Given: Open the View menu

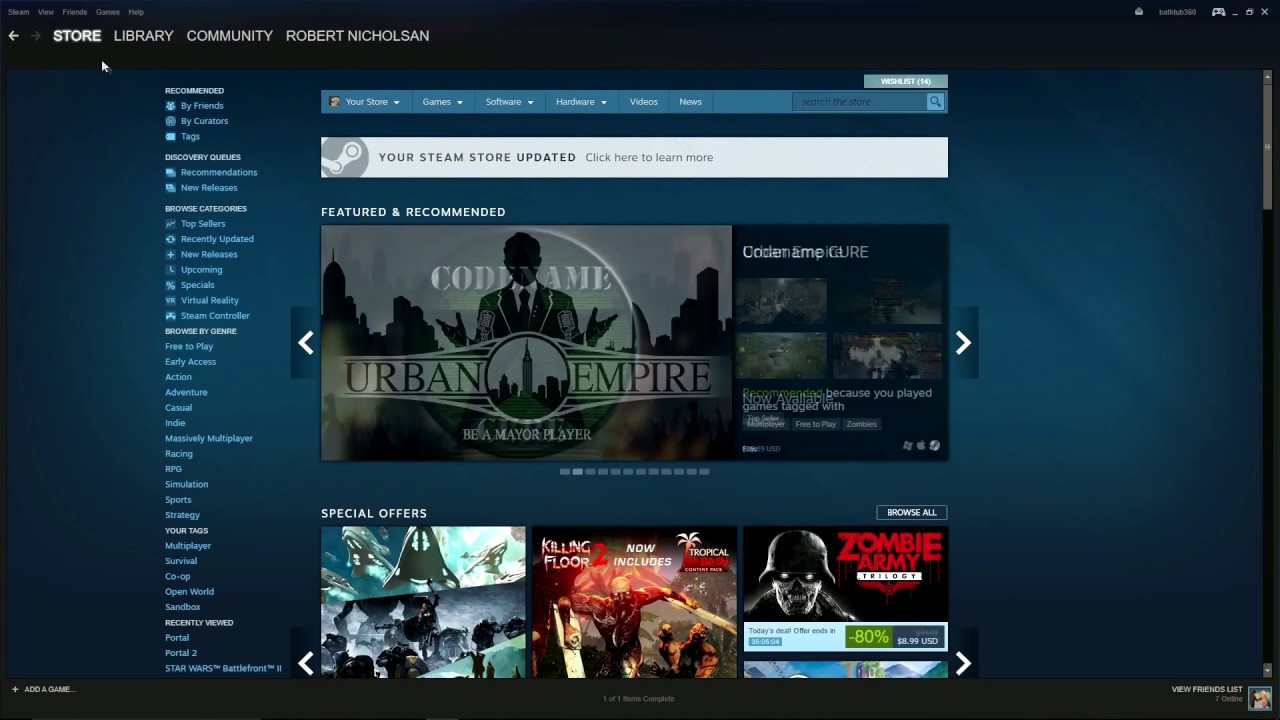Looking at the screenshot, I should 46,12.
